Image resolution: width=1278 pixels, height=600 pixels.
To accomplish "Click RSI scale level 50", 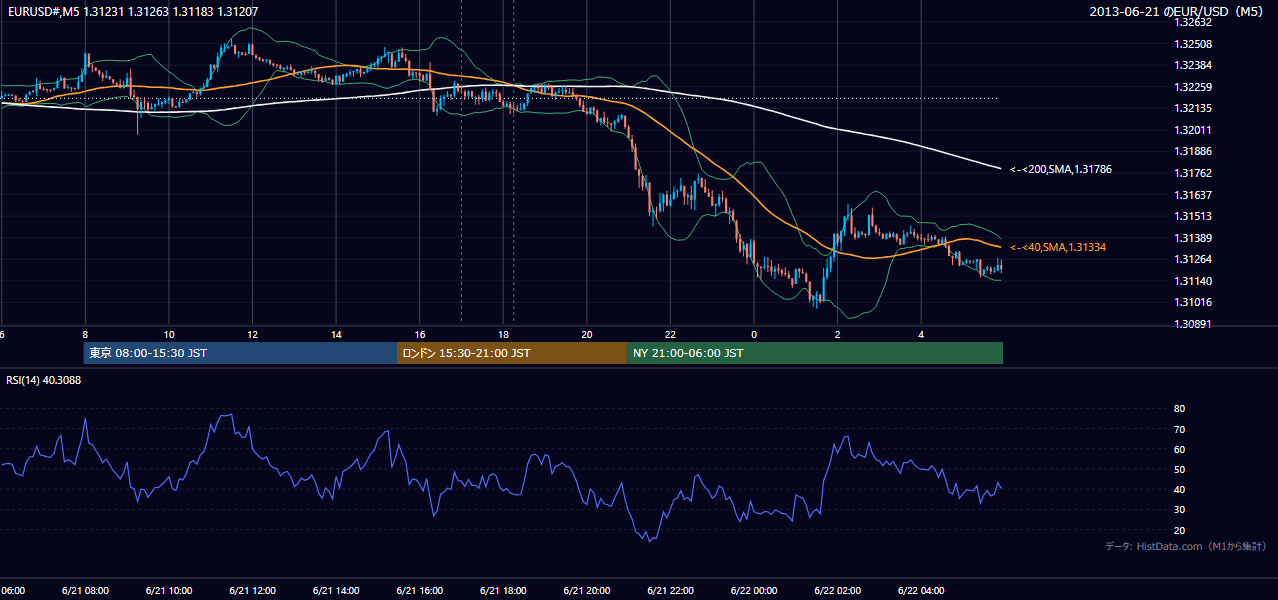I will [1180, 469].
